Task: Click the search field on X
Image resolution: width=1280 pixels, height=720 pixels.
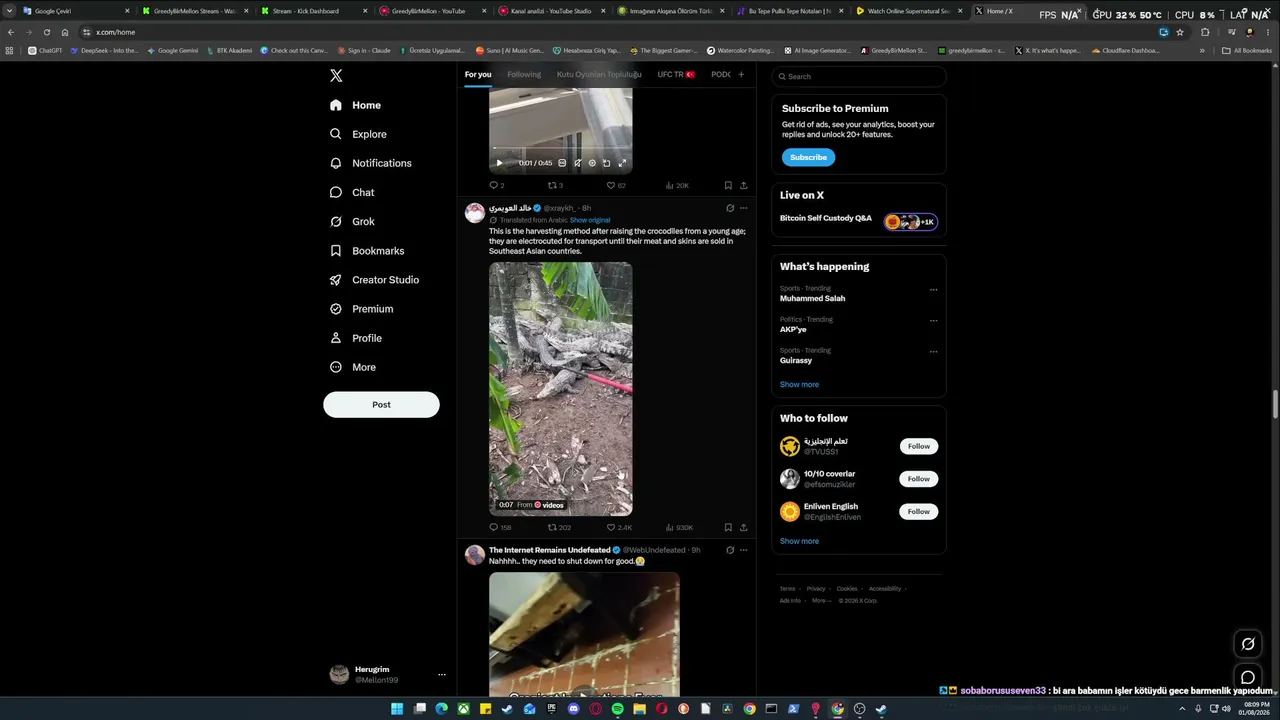Action: click(859, 76)
